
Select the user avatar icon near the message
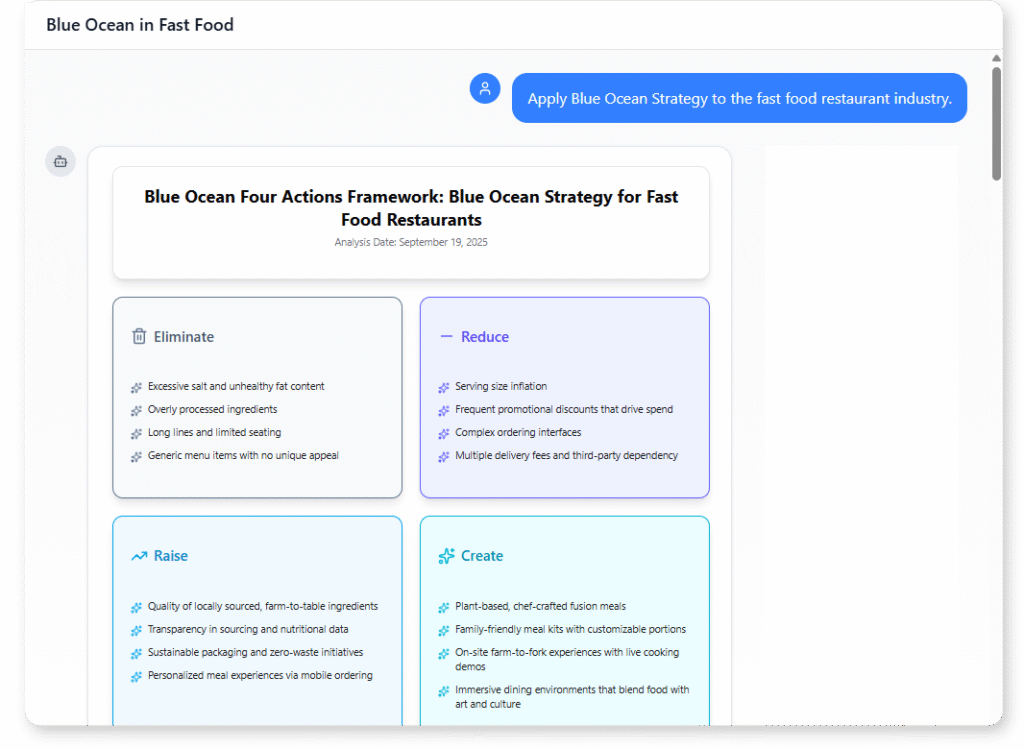(x=485, y=88)
